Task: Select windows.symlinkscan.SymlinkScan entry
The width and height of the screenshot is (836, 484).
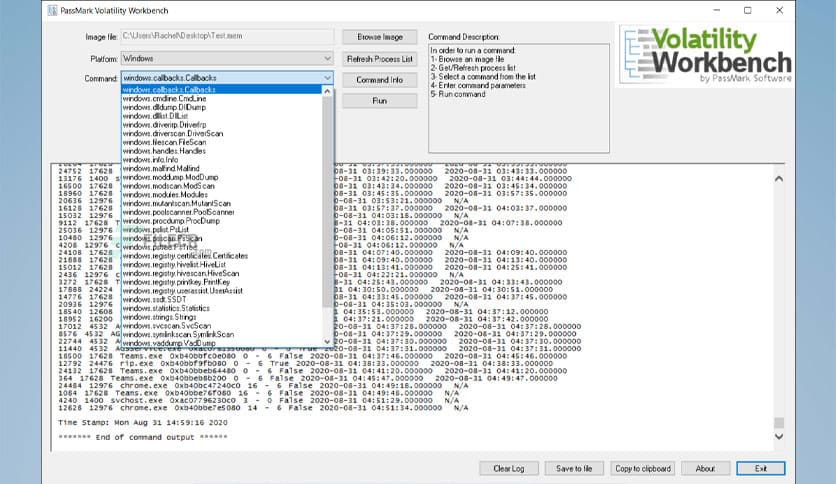Action: coord(221,334)
